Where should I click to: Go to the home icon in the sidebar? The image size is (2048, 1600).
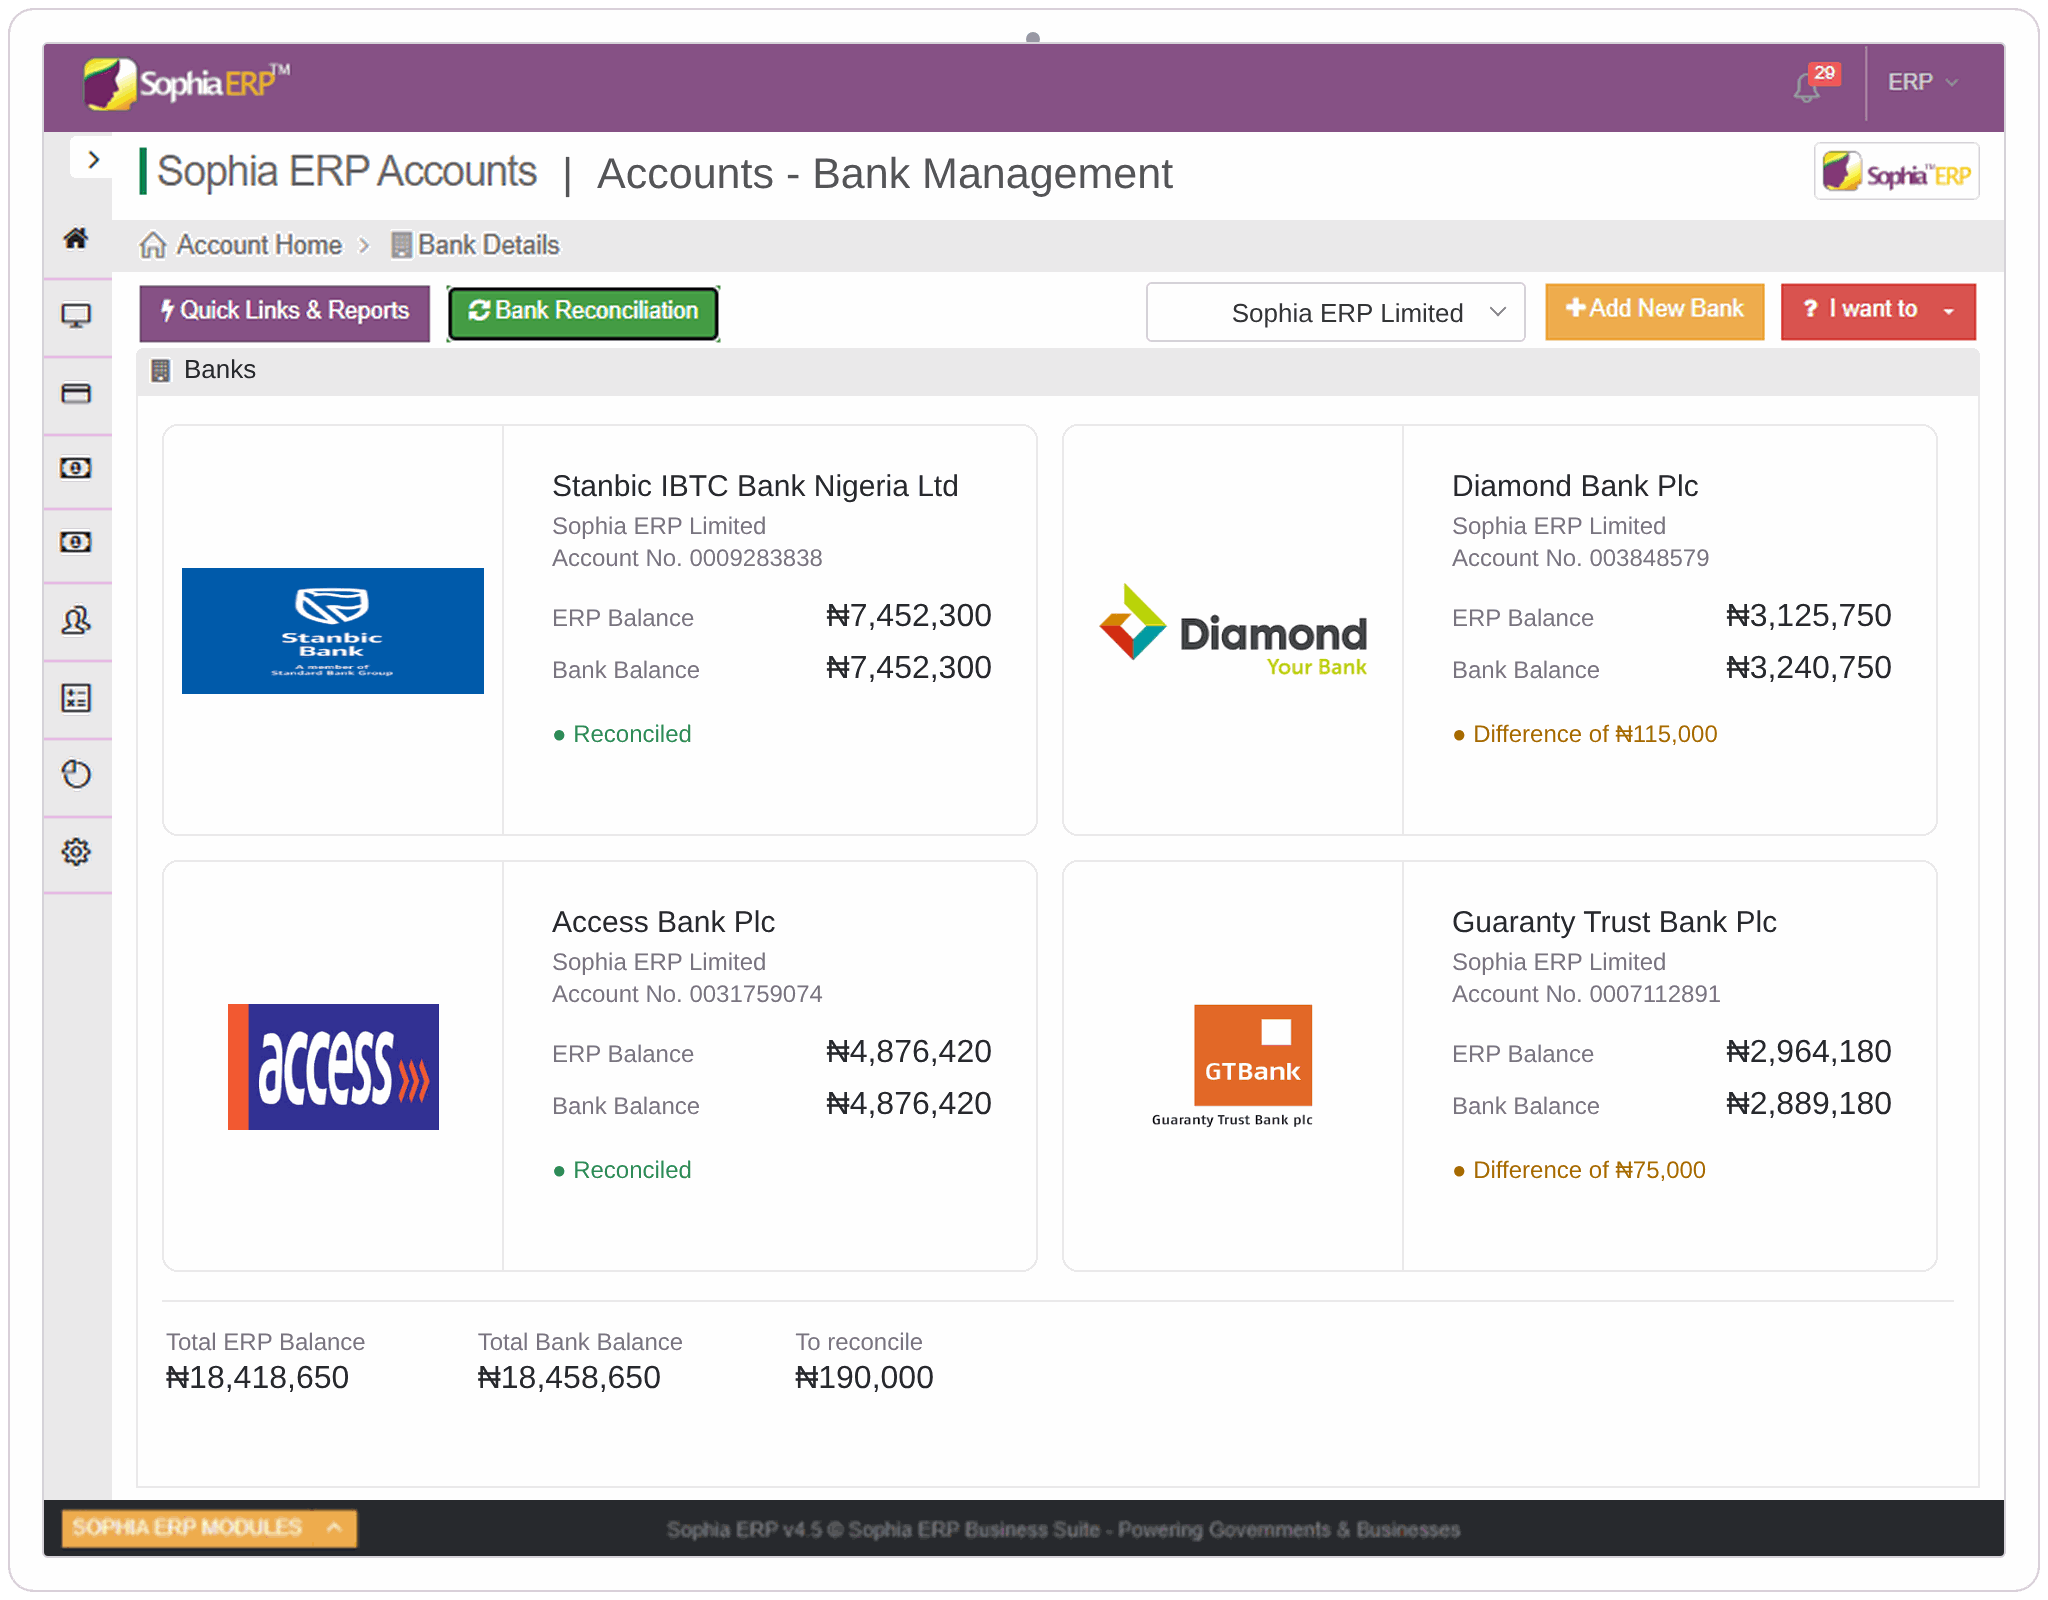click(76, 238)
